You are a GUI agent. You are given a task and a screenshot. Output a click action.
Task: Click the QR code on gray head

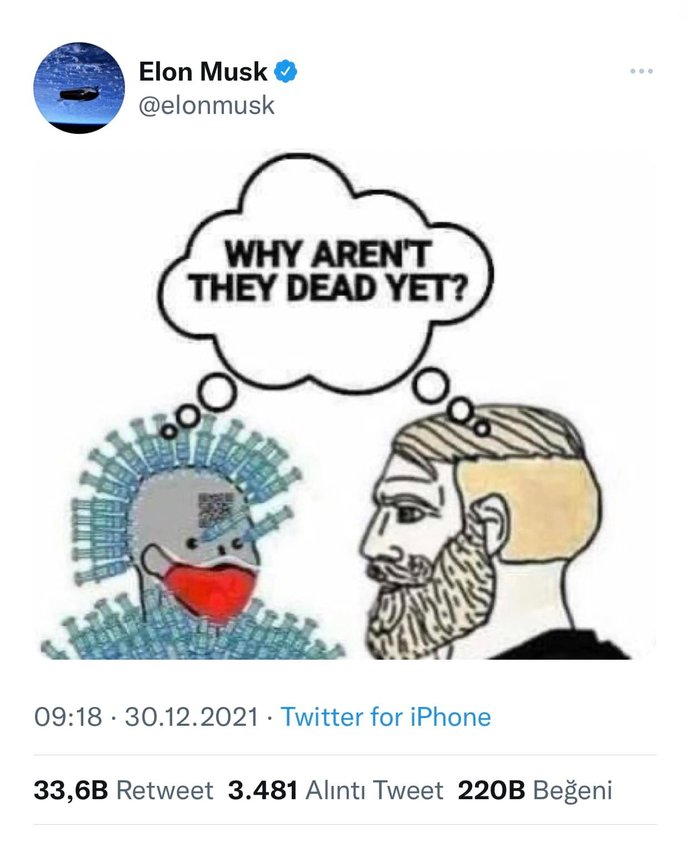tap(216, 510)
